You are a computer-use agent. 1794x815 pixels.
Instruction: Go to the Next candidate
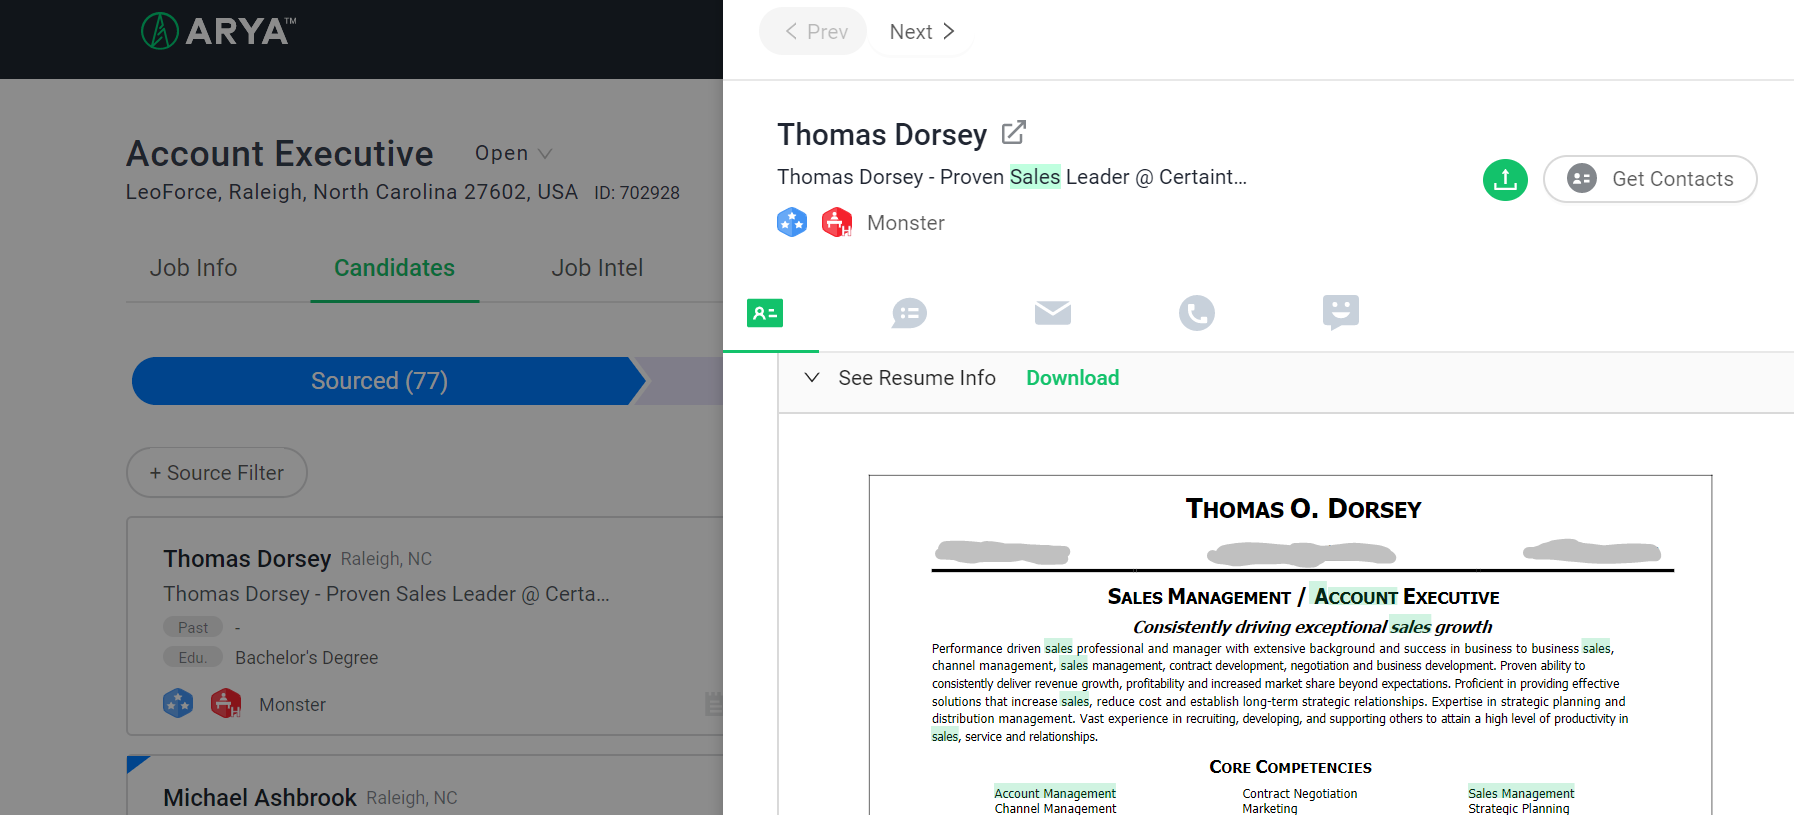click(921, 32)
